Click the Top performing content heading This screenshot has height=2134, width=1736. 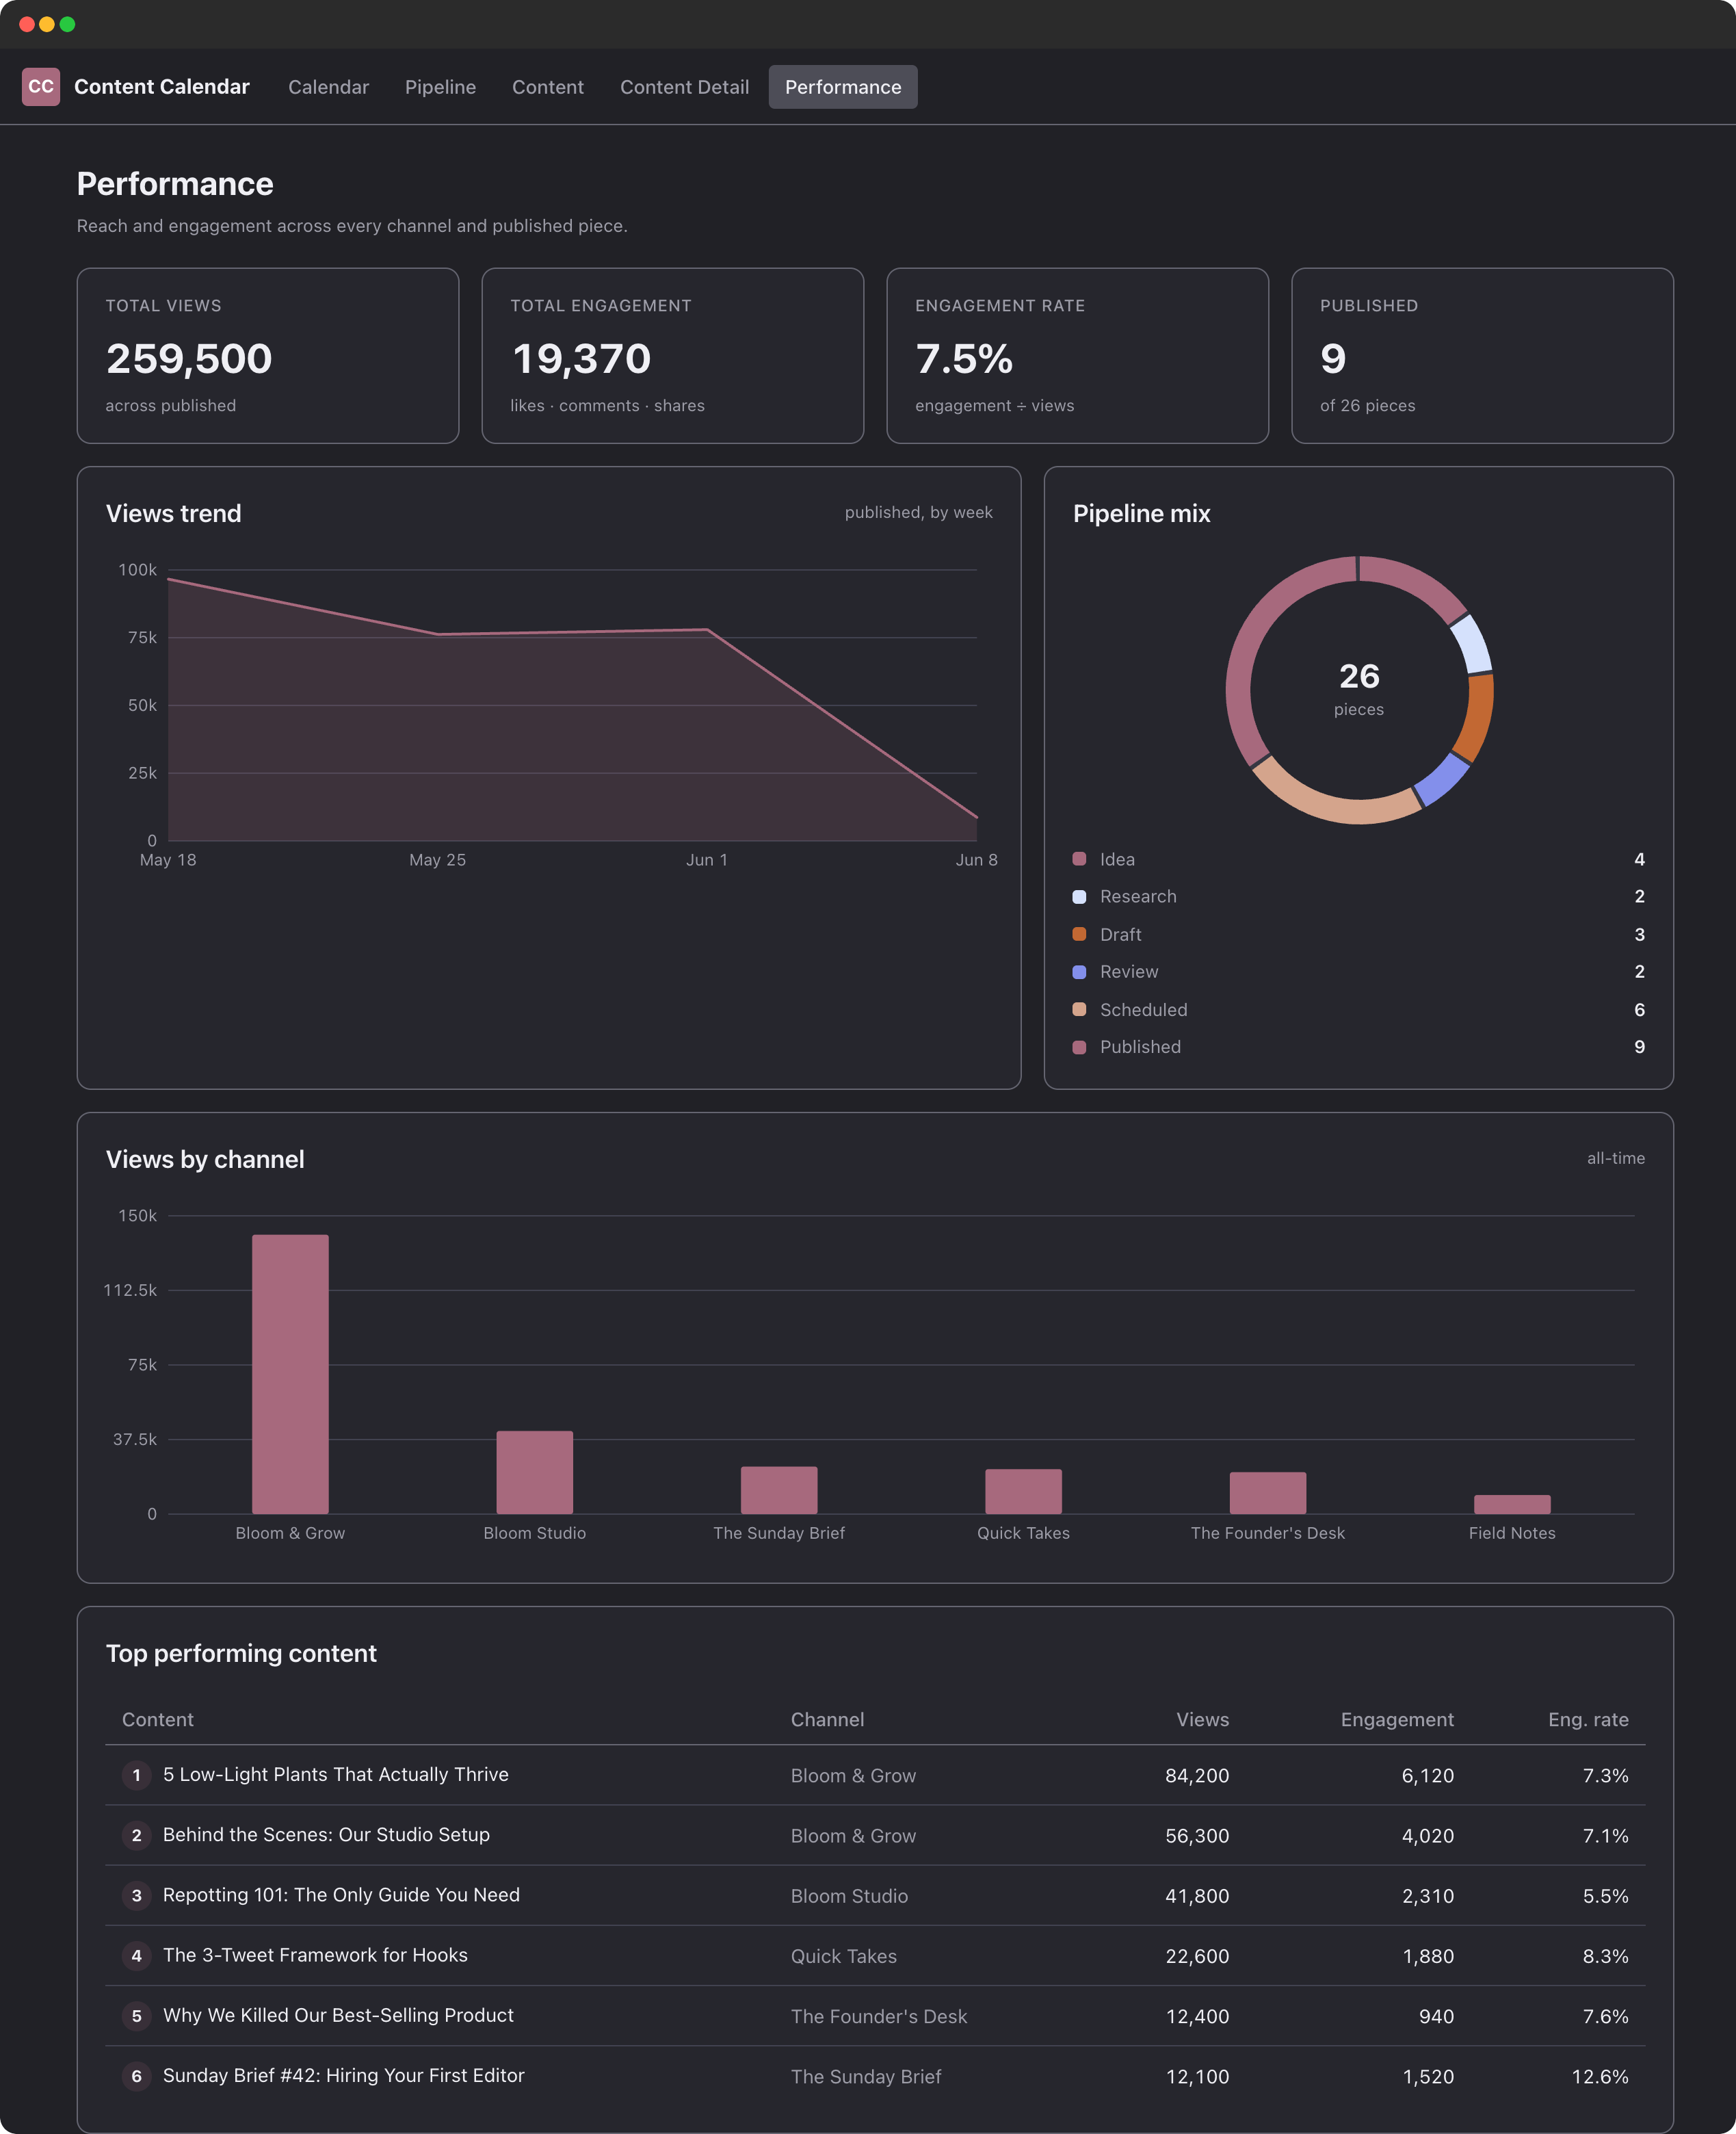(x=241, y=1653)
